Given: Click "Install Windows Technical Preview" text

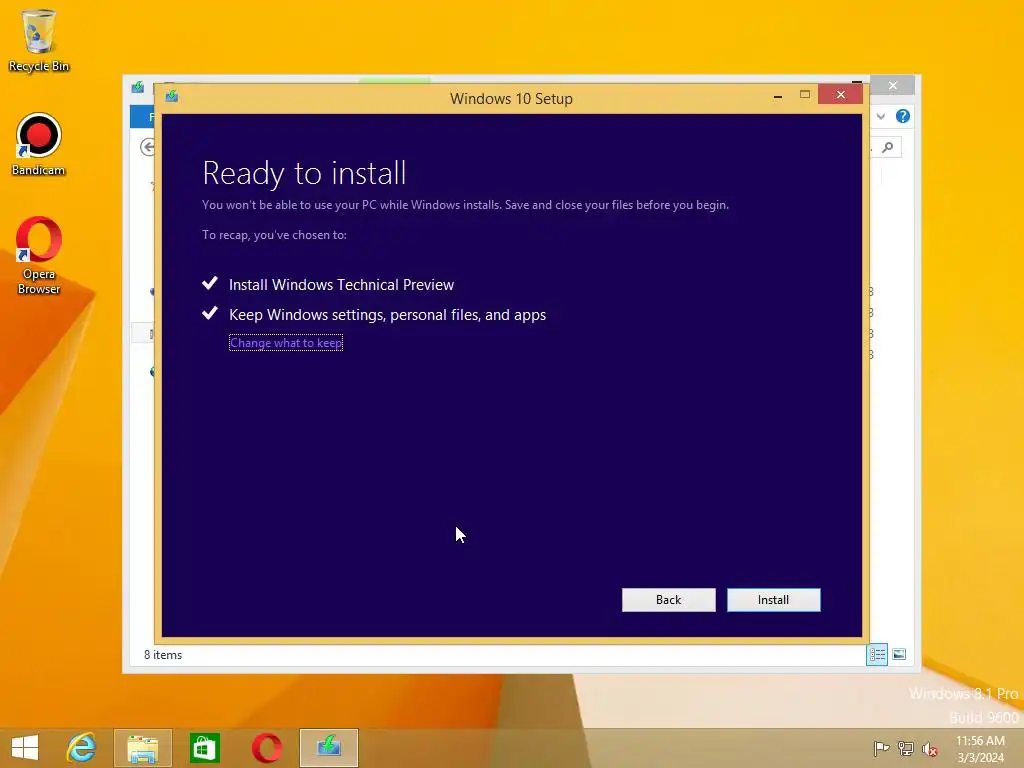Looking at the screenshot, I should (342, 285).
